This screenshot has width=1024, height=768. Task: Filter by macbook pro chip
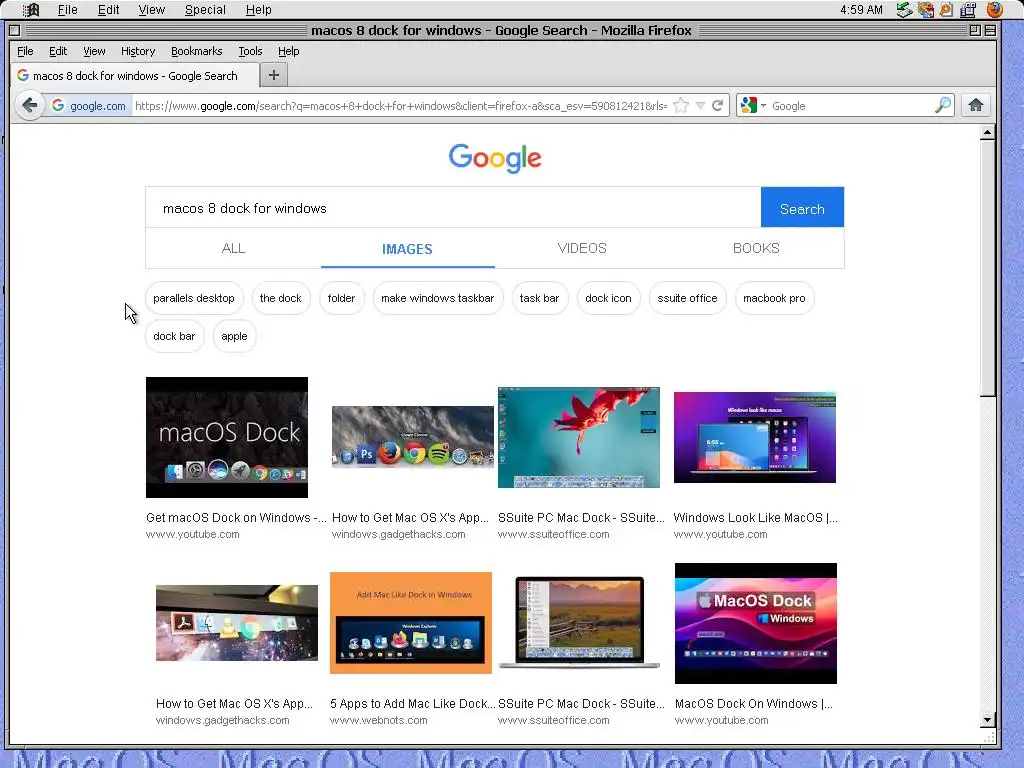(x=775, y=298)
